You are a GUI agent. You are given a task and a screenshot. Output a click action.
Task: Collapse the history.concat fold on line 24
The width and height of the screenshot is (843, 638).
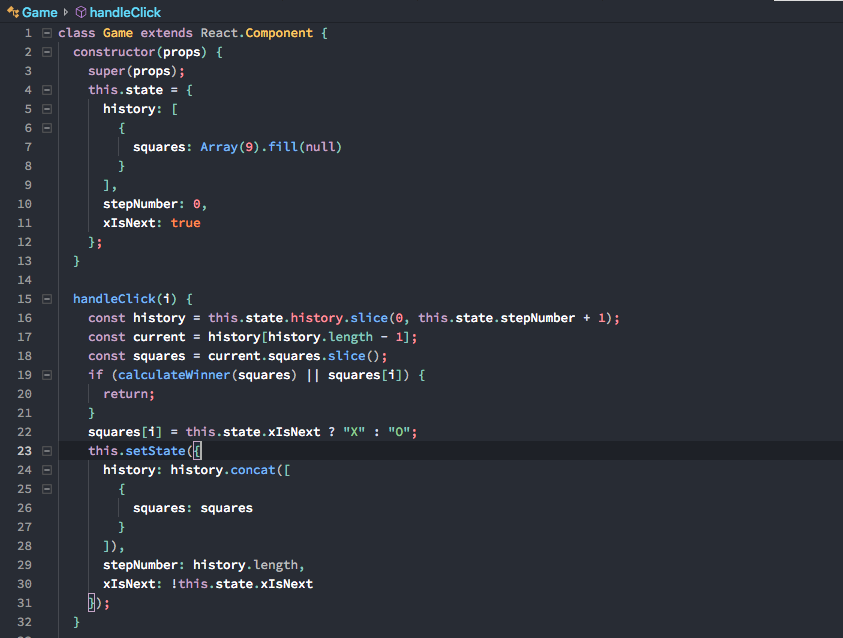[x=47, y=470]
